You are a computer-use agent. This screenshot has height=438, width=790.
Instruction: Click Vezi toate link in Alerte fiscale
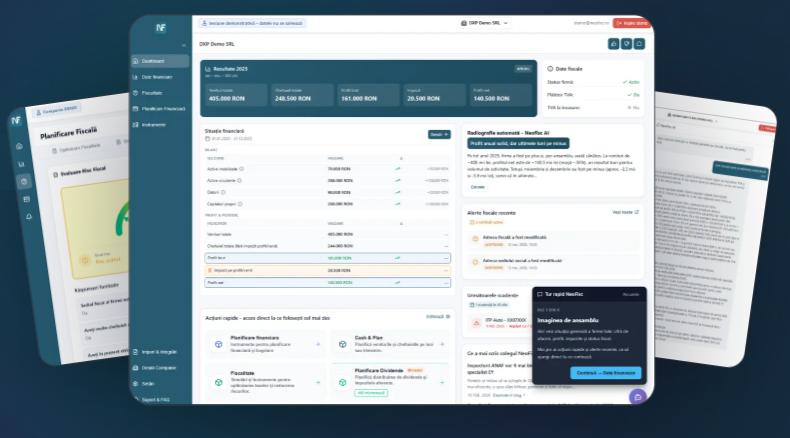click(625, 212)
